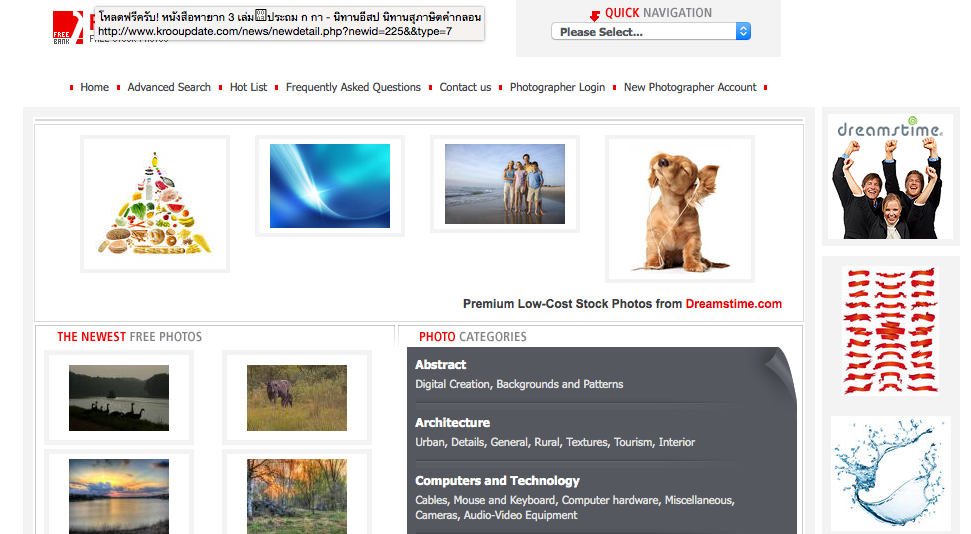This screenshot has height=534, width=971.
Task: Select the Abstract photo category
Action: (x=441, y=365)
